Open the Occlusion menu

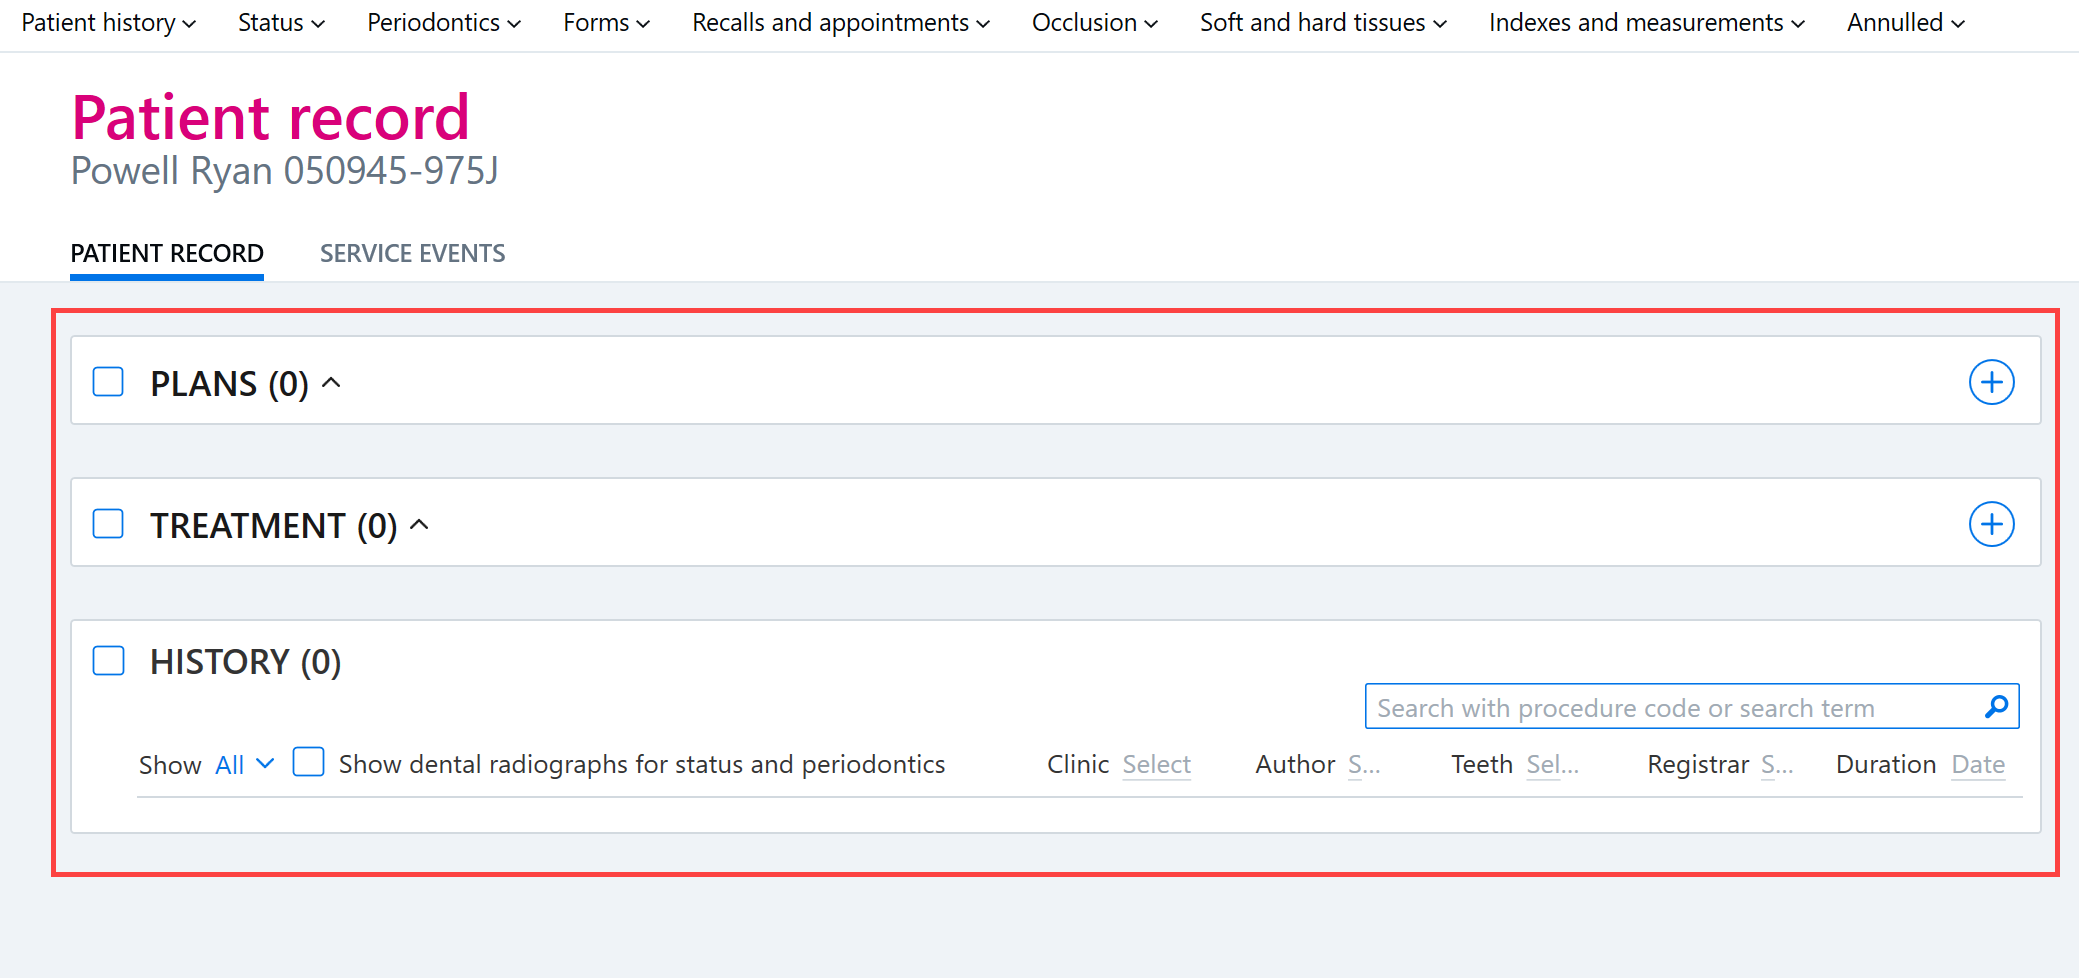[1095, 23]
